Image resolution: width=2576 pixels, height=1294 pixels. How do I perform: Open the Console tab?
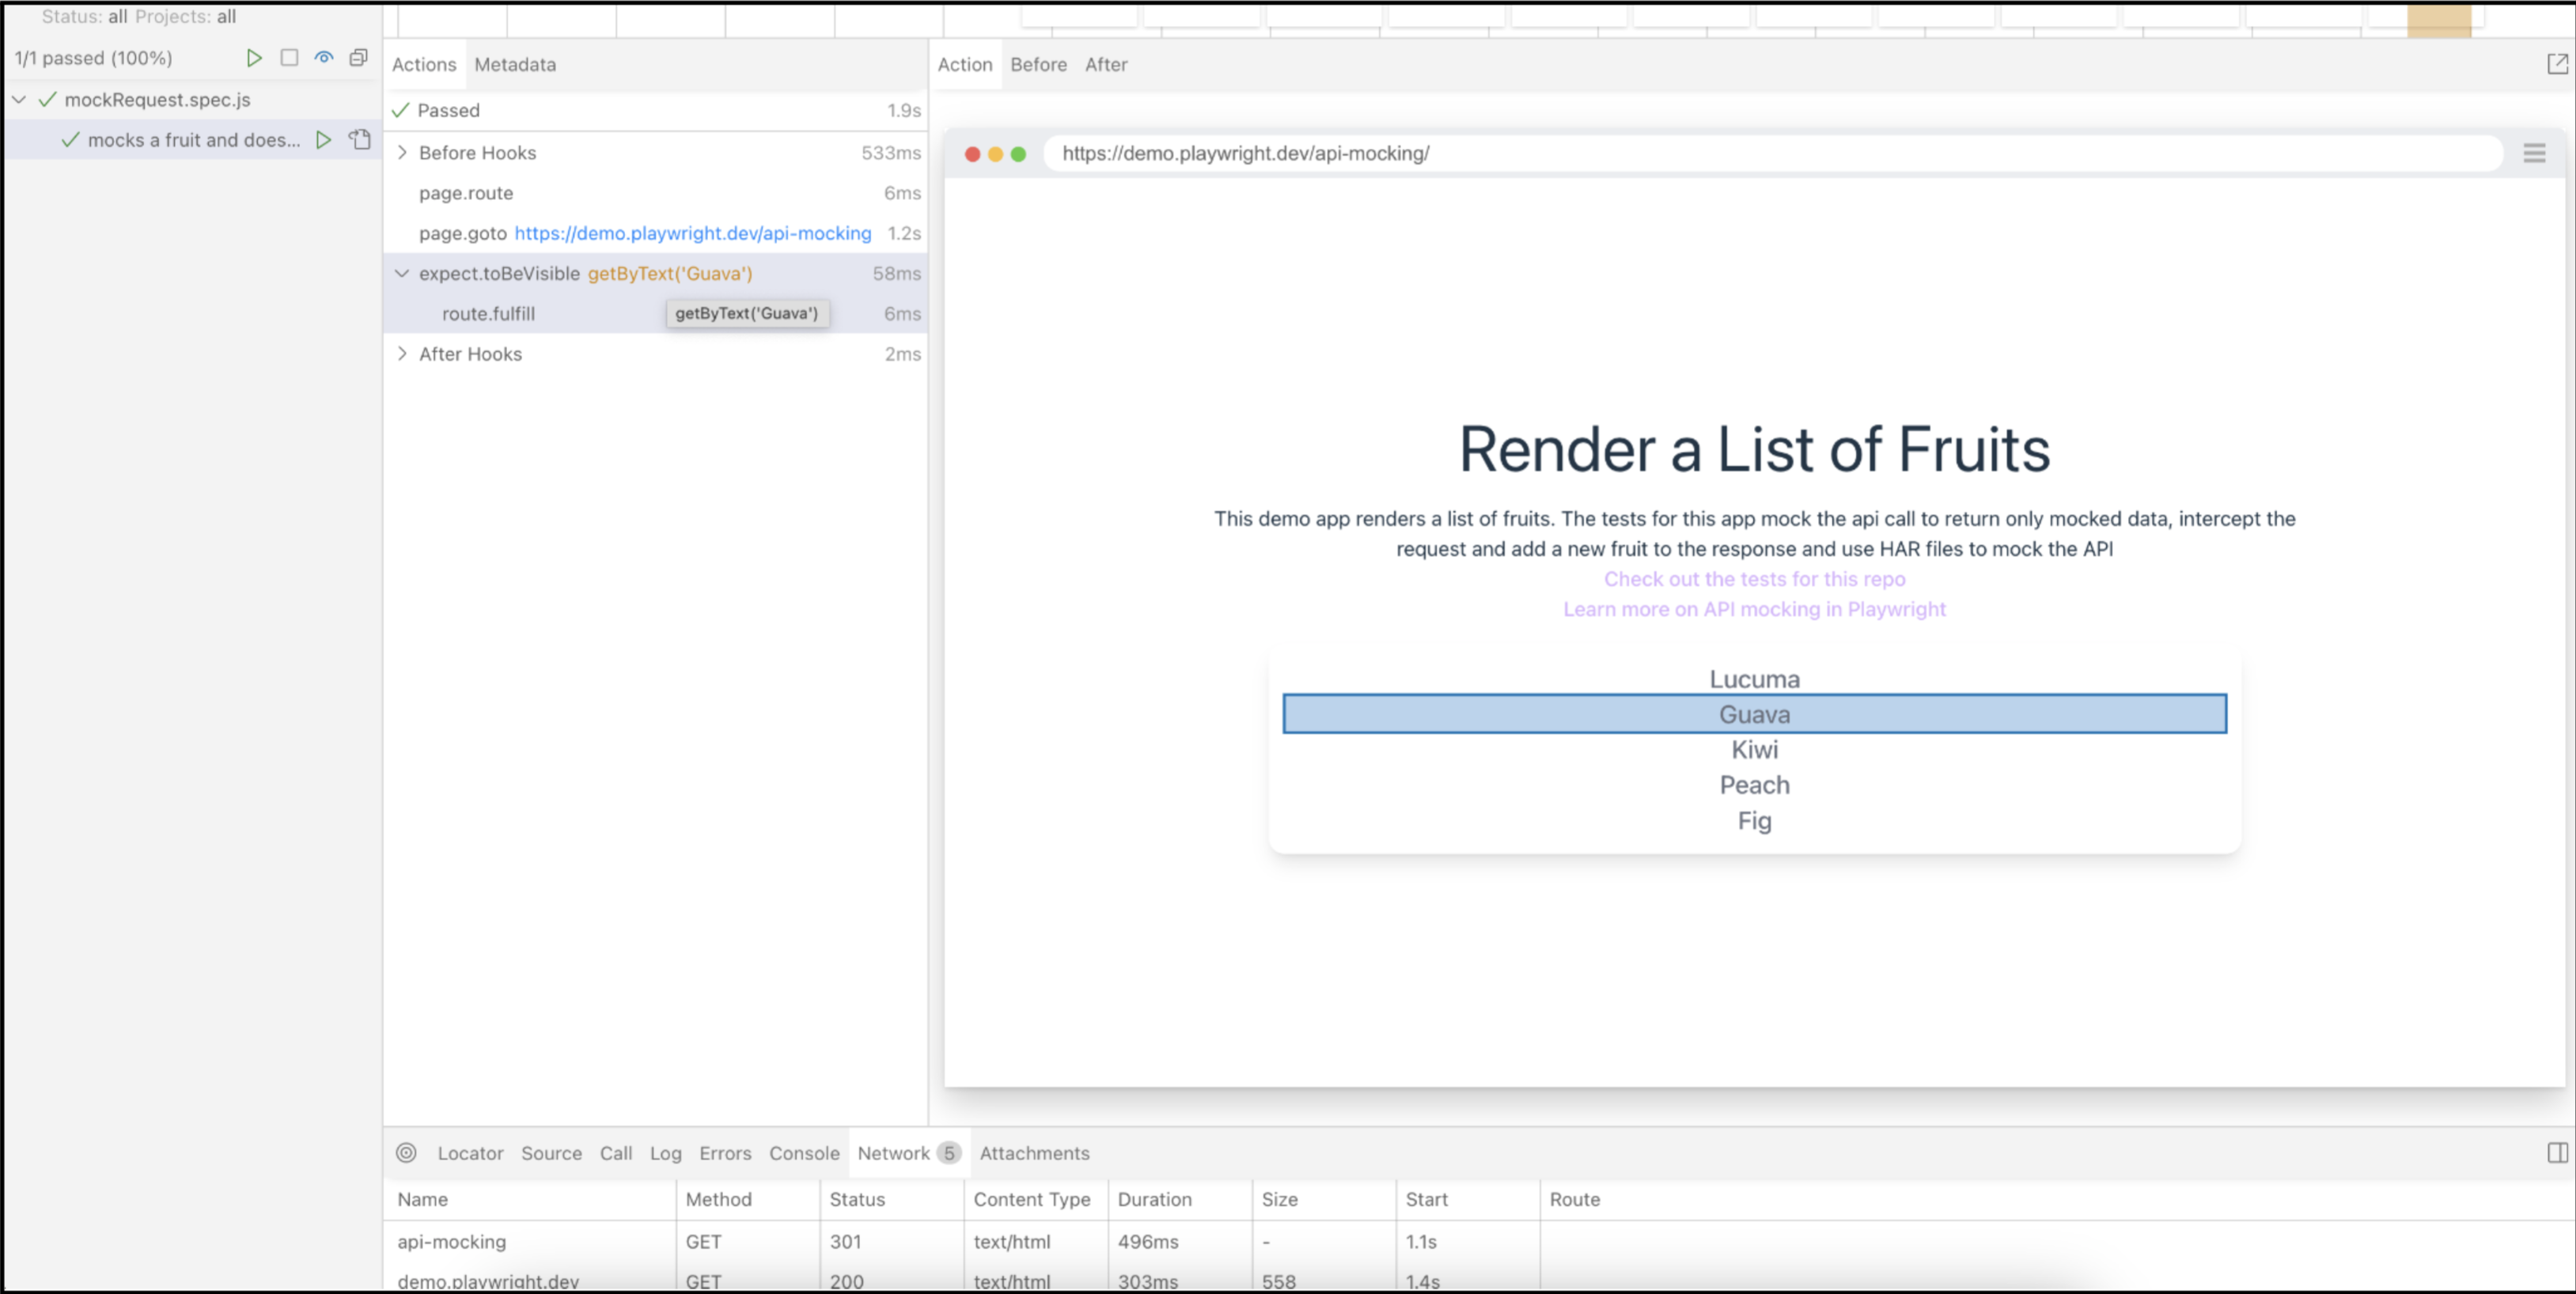[x=804, y=1153]
